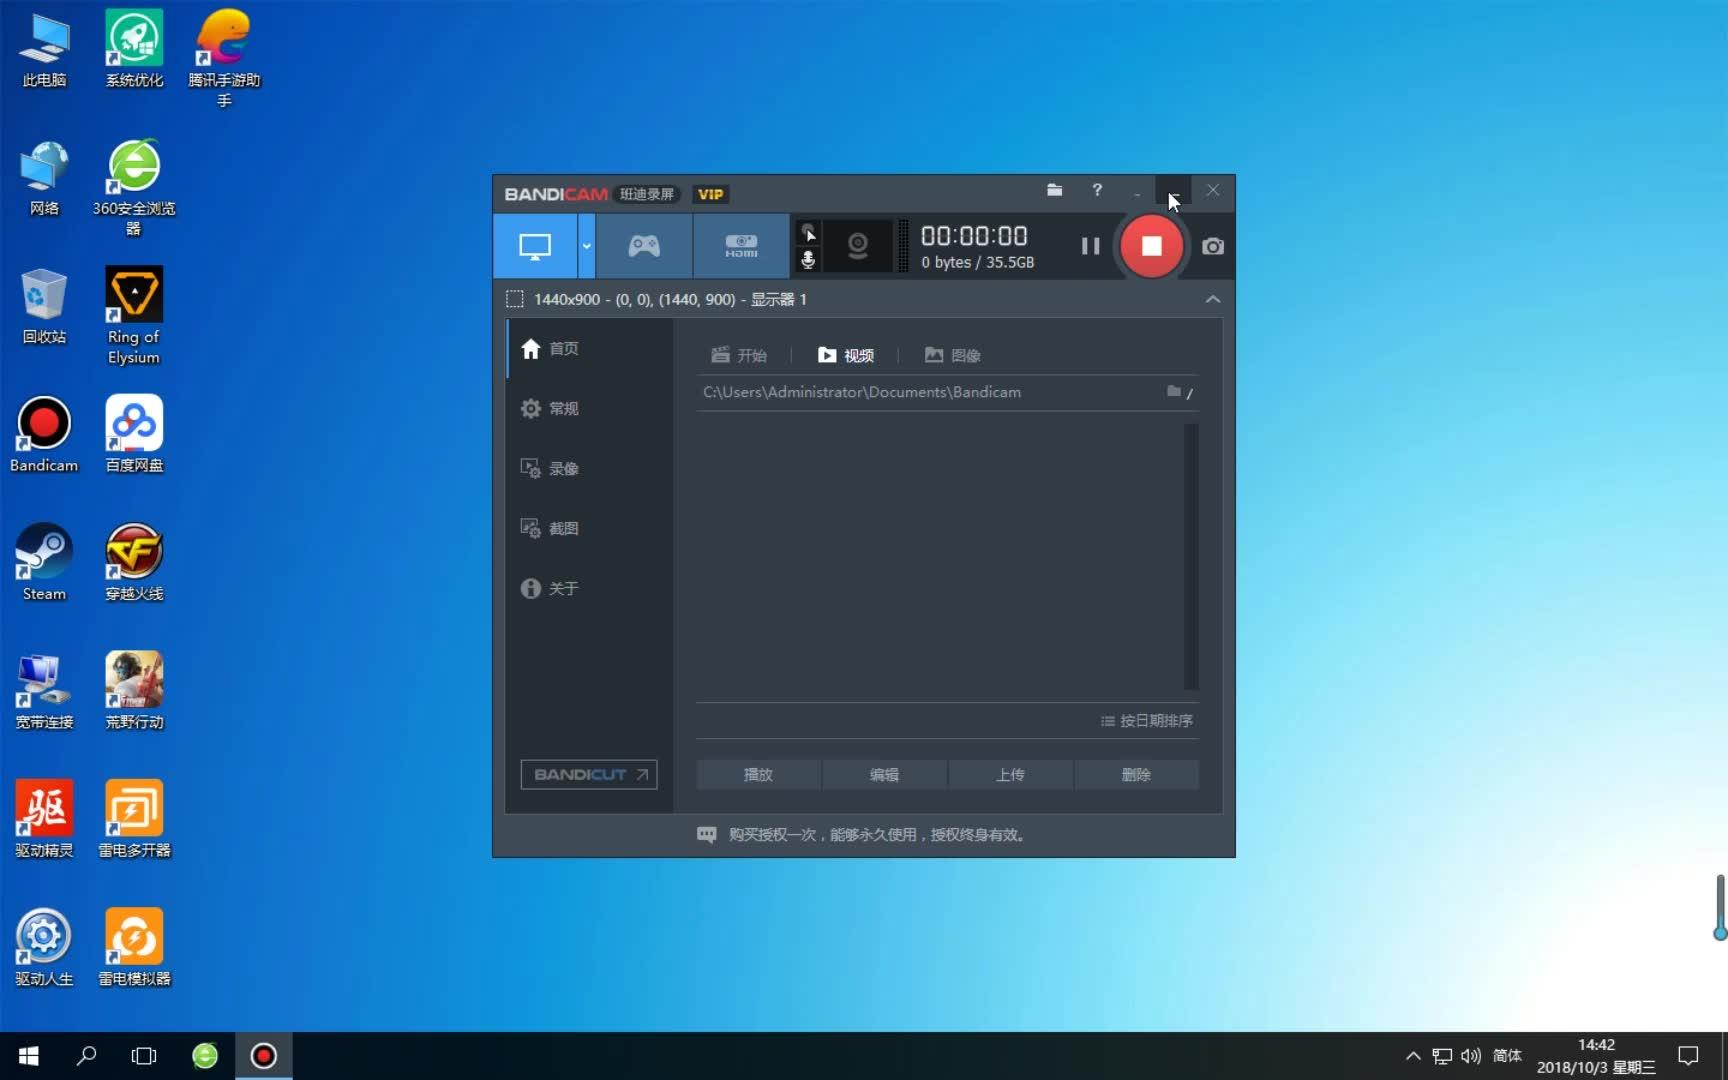Collapse panel with the chevron arrow
Viewport: 1728px width, 1080px height.
[1212, 299]
